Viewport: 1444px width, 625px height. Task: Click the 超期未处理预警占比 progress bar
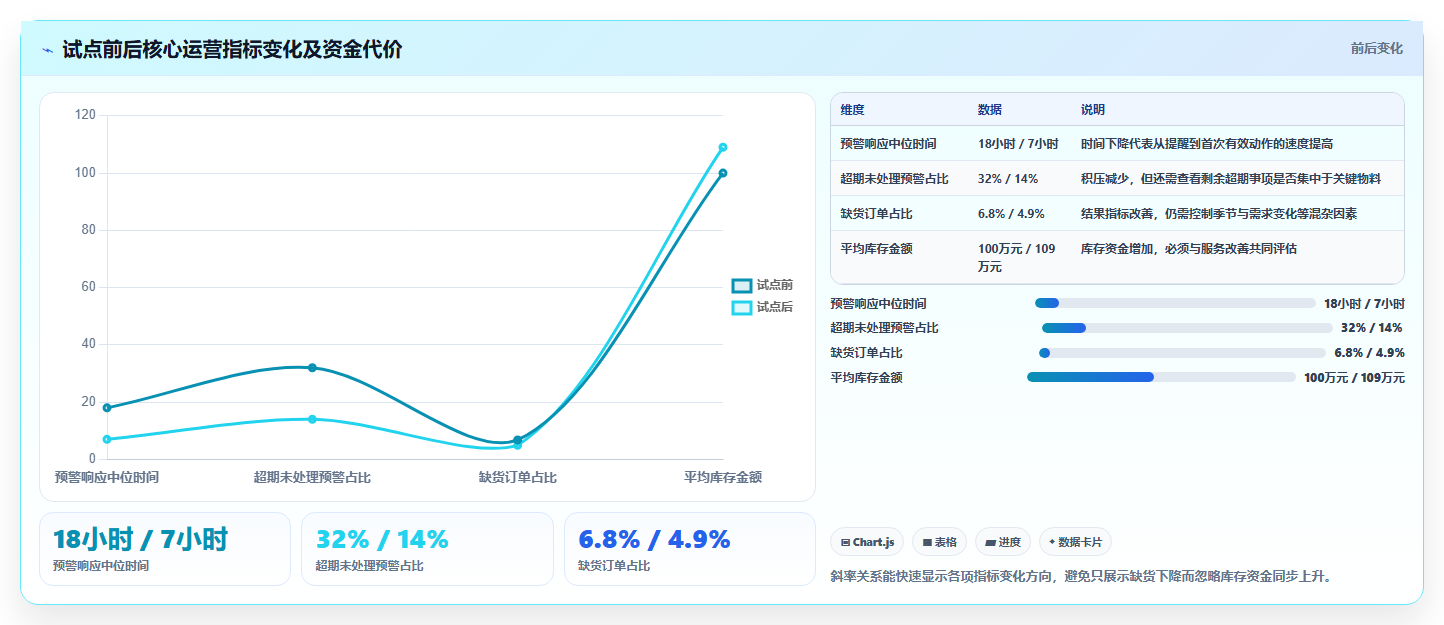1187,328
